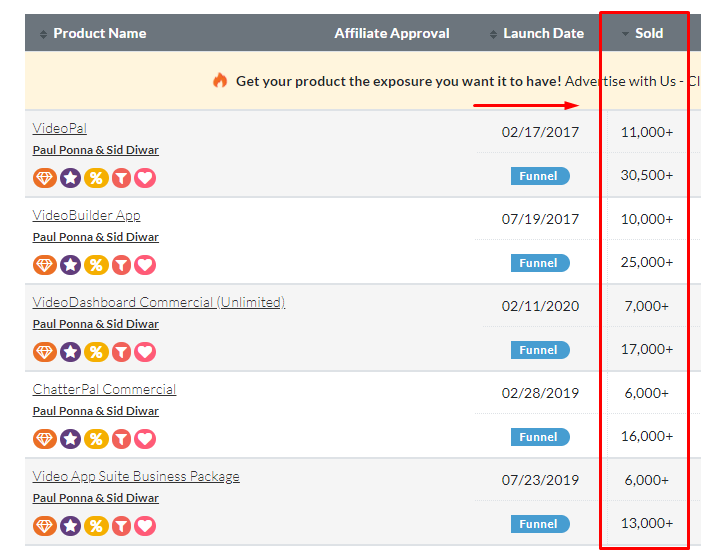Open the vendor link under ChatterPal Commercial
Screen dimensions: 701x558
coord(96,411)
